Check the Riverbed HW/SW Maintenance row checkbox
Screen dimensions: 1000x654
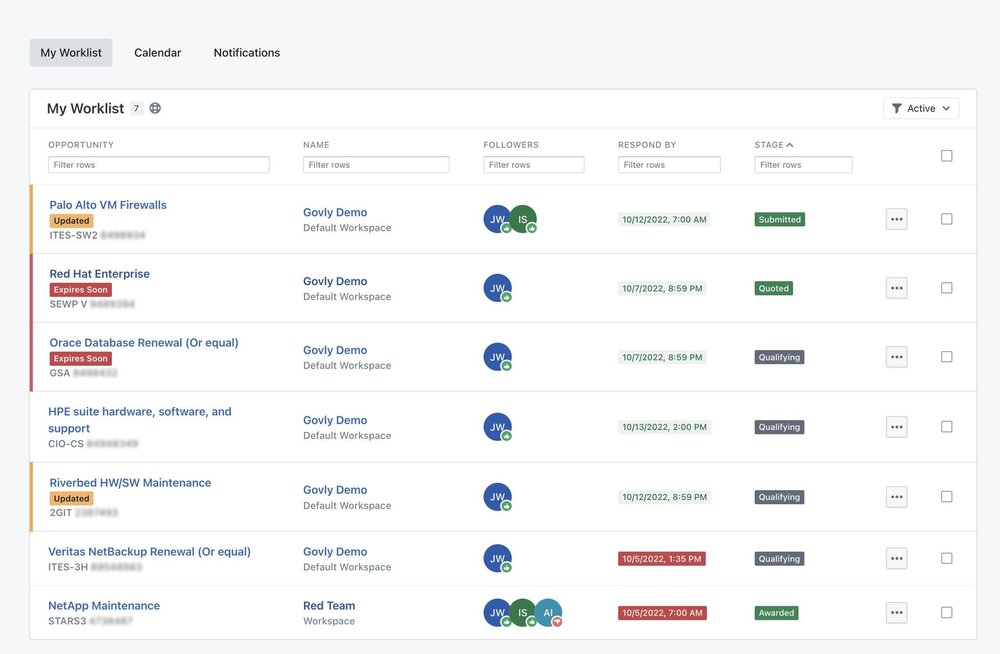(946, 496)
